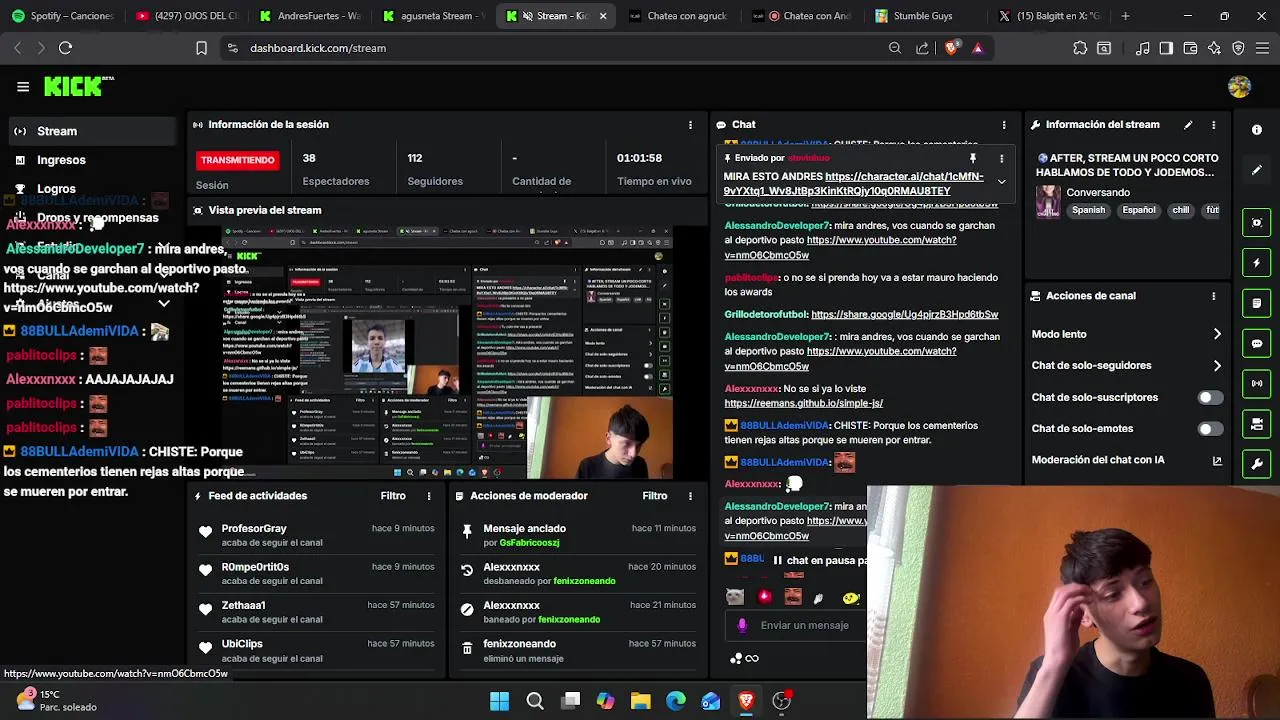
Task: Open Filtro in Acciones de moderador
Action: click(x=655, y=496)
